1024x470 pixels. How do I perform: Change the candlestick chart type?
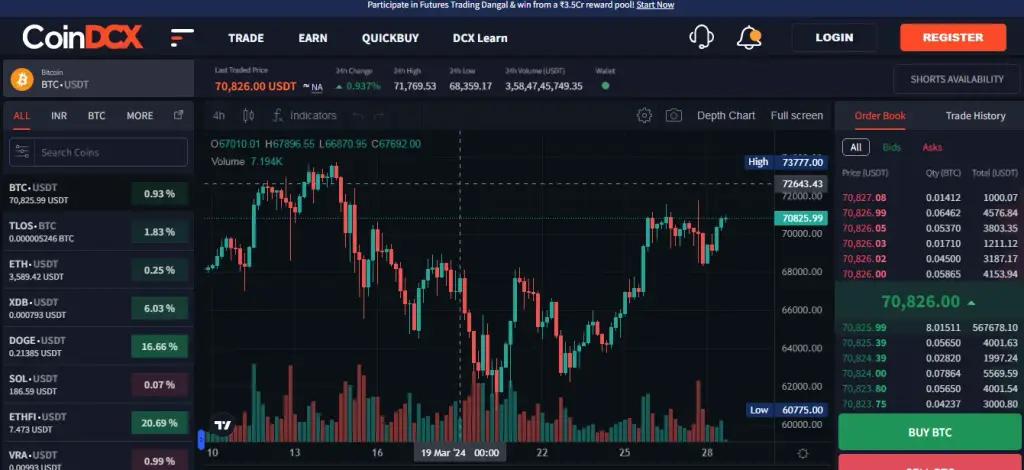[x=248, y=116]
